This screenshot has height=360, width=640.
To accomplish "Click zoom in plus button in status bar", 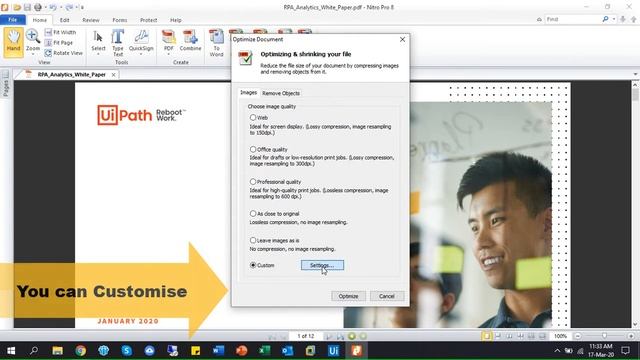I will click(x=631, y=336).
